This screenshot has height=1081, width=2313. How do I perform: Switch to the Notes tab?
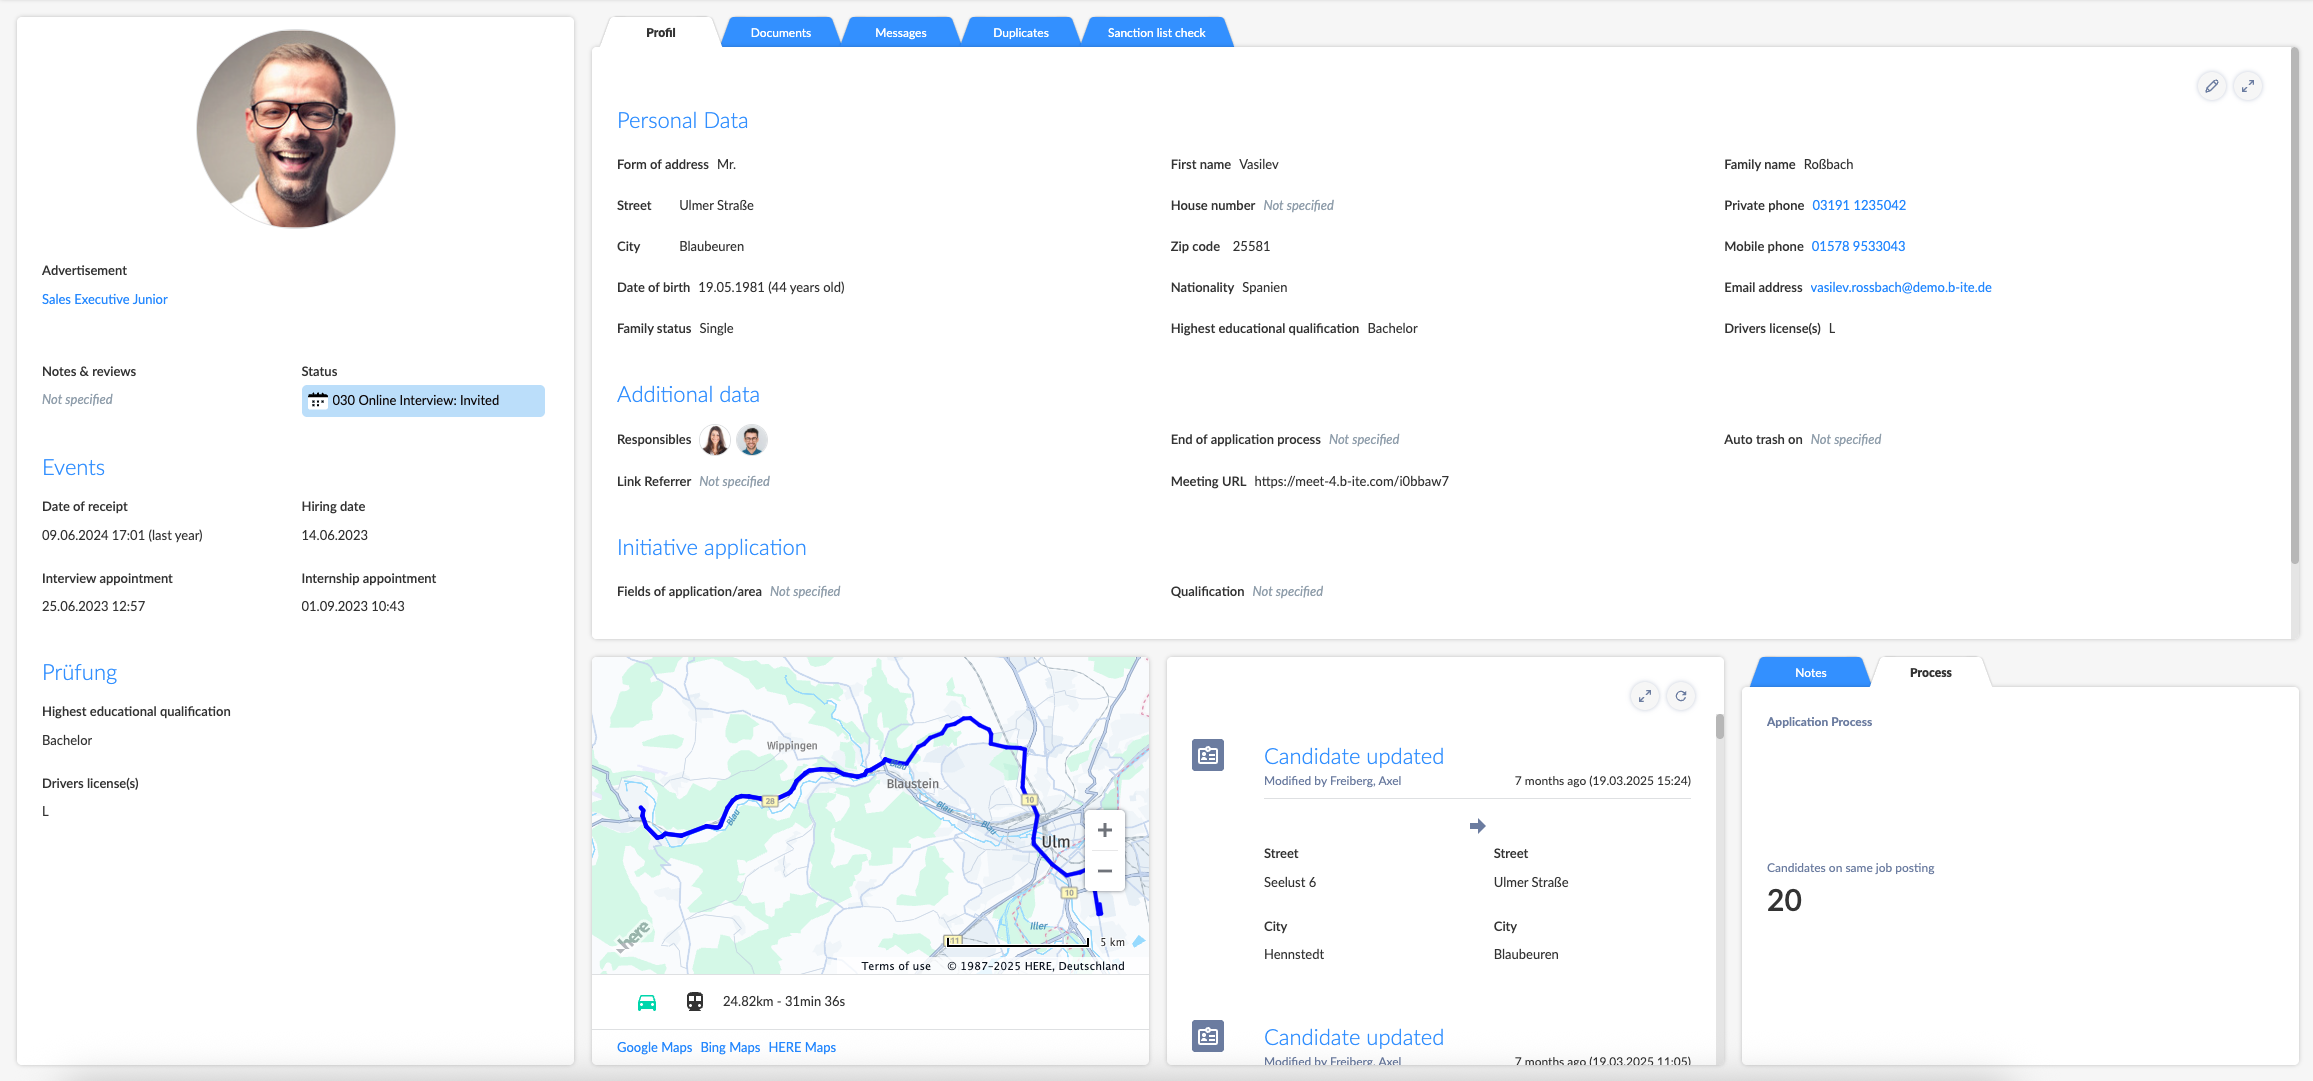coord(1810,673)
